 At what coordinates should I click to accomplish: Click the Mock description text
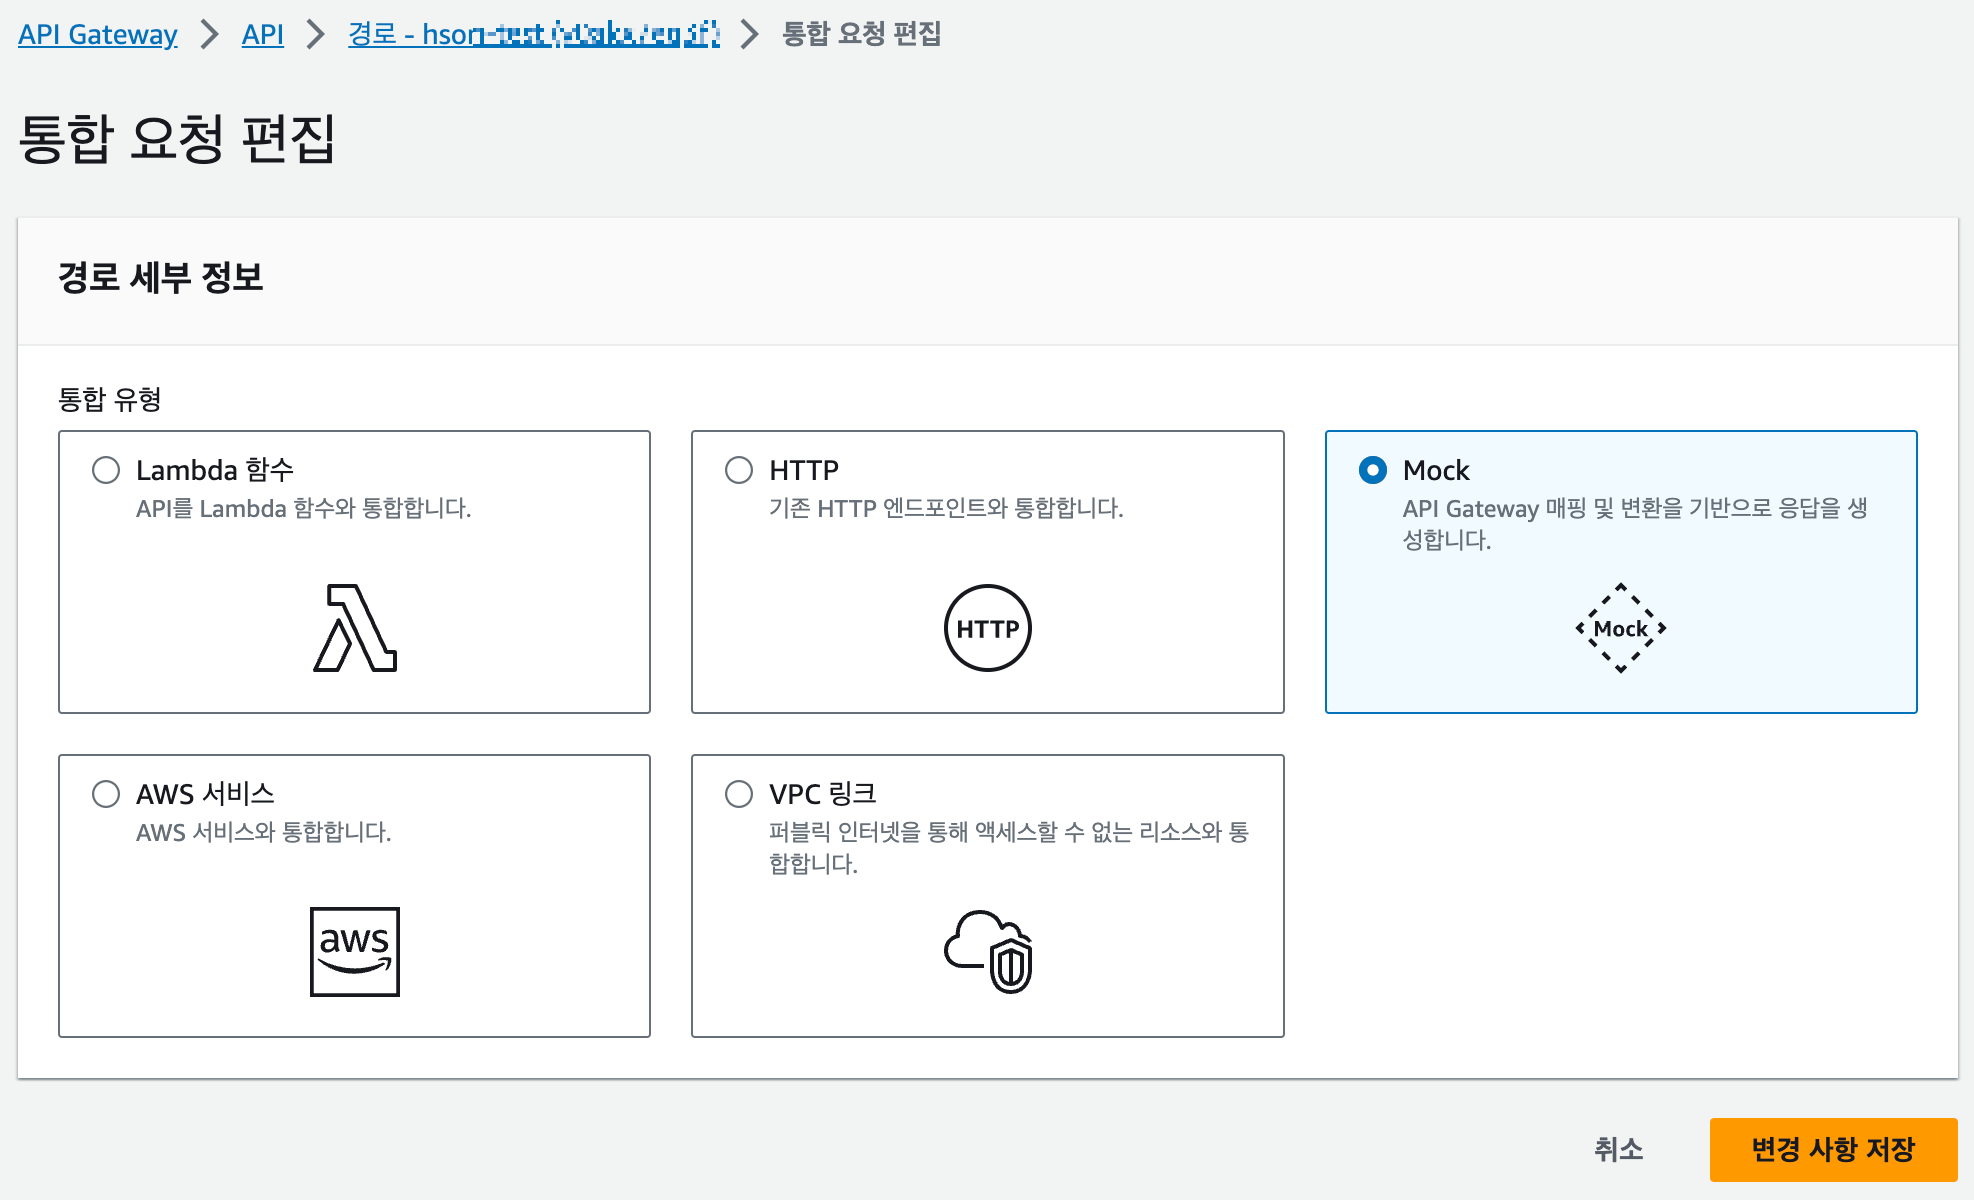1634,523
